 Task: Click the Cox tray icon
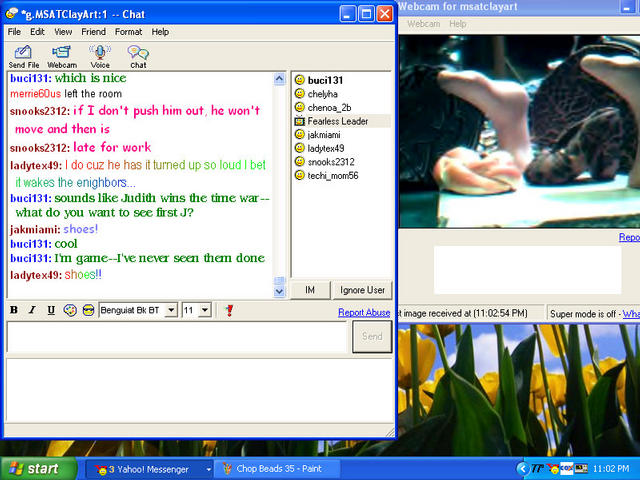click(x=567, y=469)
